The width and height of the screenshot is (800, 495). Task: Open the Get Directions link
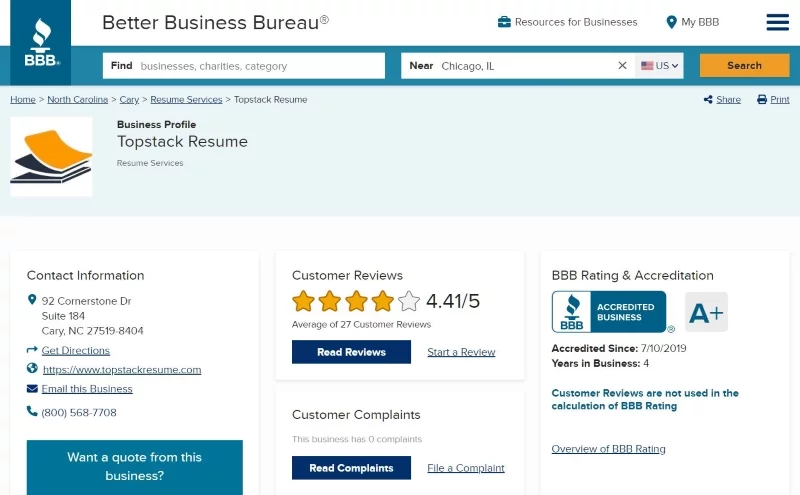point(76,350)
